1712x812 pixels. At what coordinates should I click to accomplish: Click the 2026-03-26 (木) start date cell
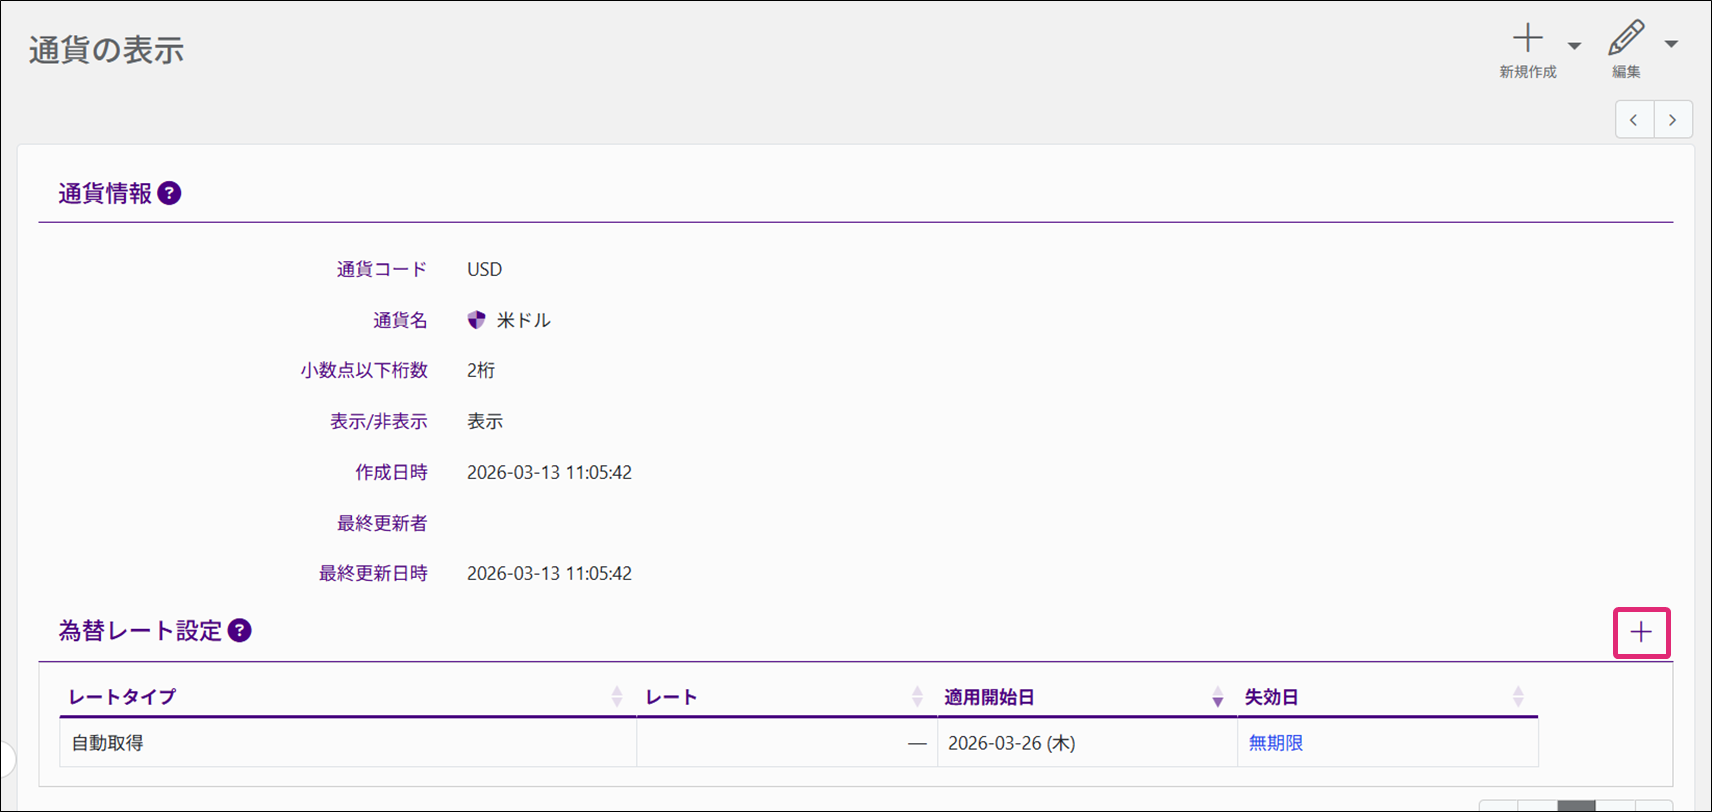[x=1011, y=743]
